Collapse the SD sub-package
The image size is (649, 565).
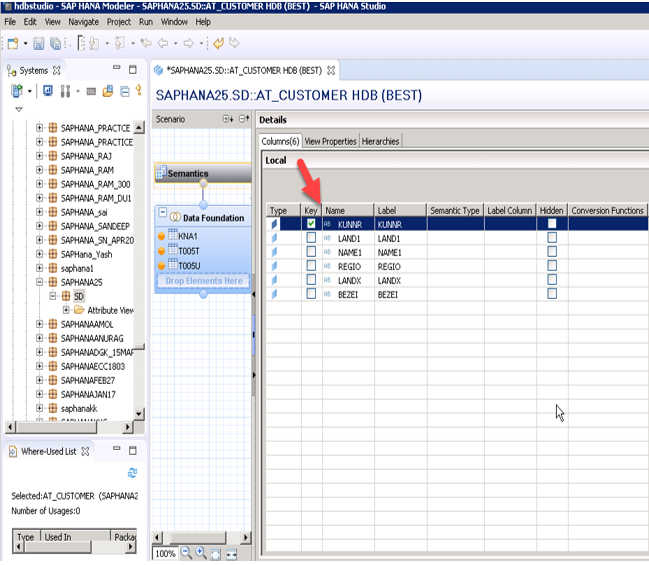pos(53,296)
